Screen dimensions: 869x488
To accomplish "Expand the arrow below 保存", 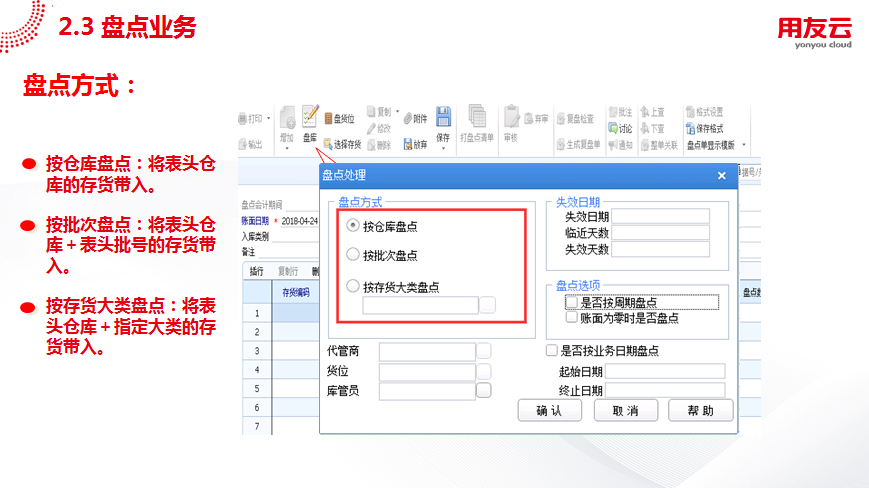I will click(443, 148).
